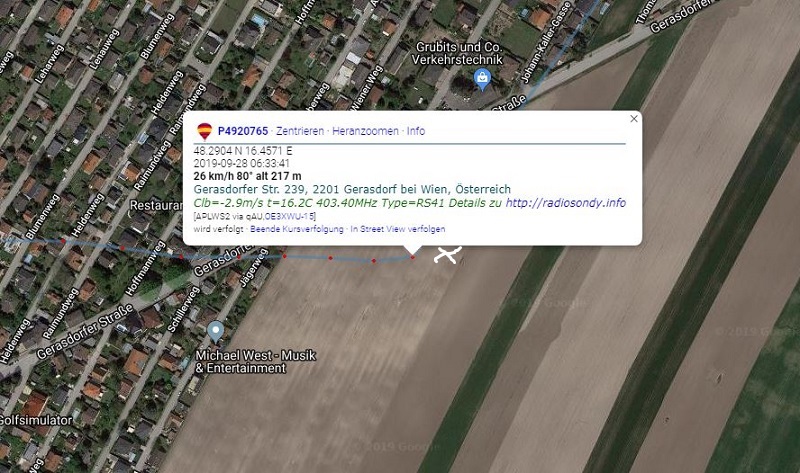
Task: Click the Golfsimulator place label
Action: point(36,420)
